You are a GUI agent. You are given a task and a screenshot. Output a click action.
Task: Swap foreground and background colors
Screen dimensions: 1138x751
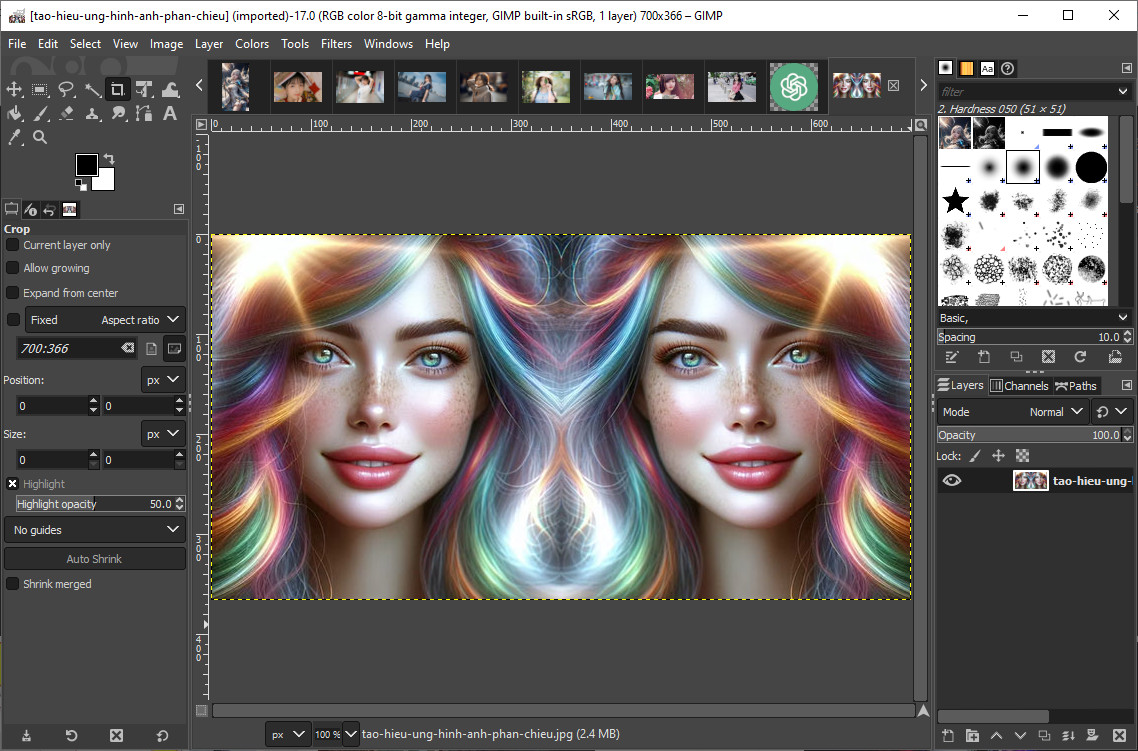click(108, 159)
